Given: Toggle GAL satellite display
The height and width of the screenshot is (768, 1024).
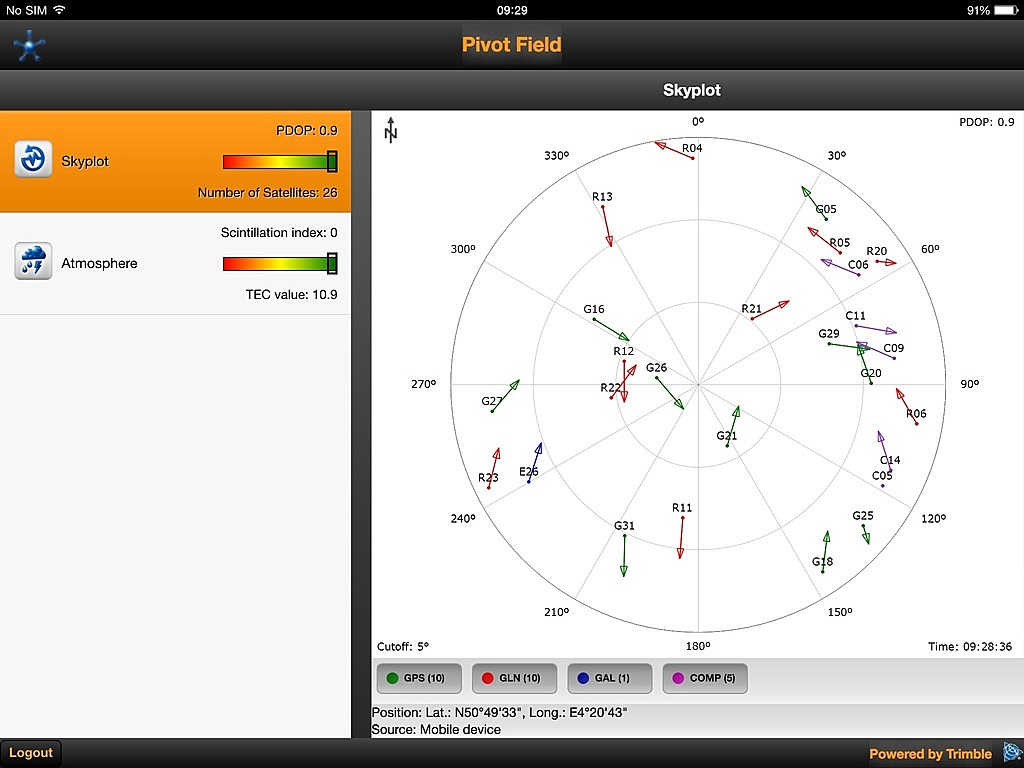Looking at the screenshot, I should [609, 678].
